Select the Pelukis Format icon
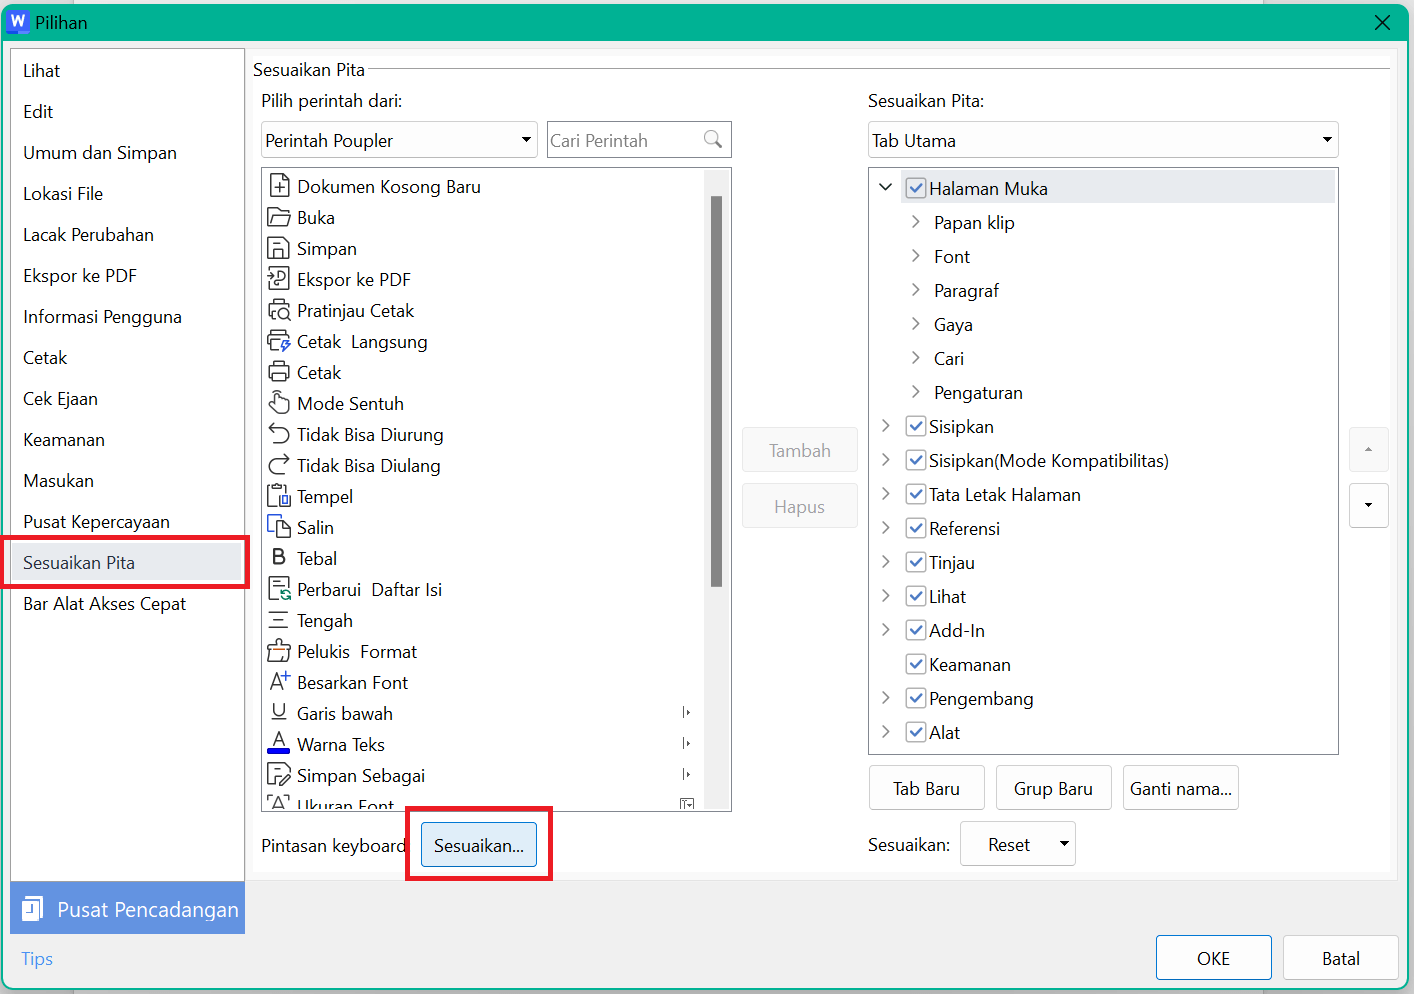The width and height of the screenshot is (1414, 994). [x=278, y=652]
